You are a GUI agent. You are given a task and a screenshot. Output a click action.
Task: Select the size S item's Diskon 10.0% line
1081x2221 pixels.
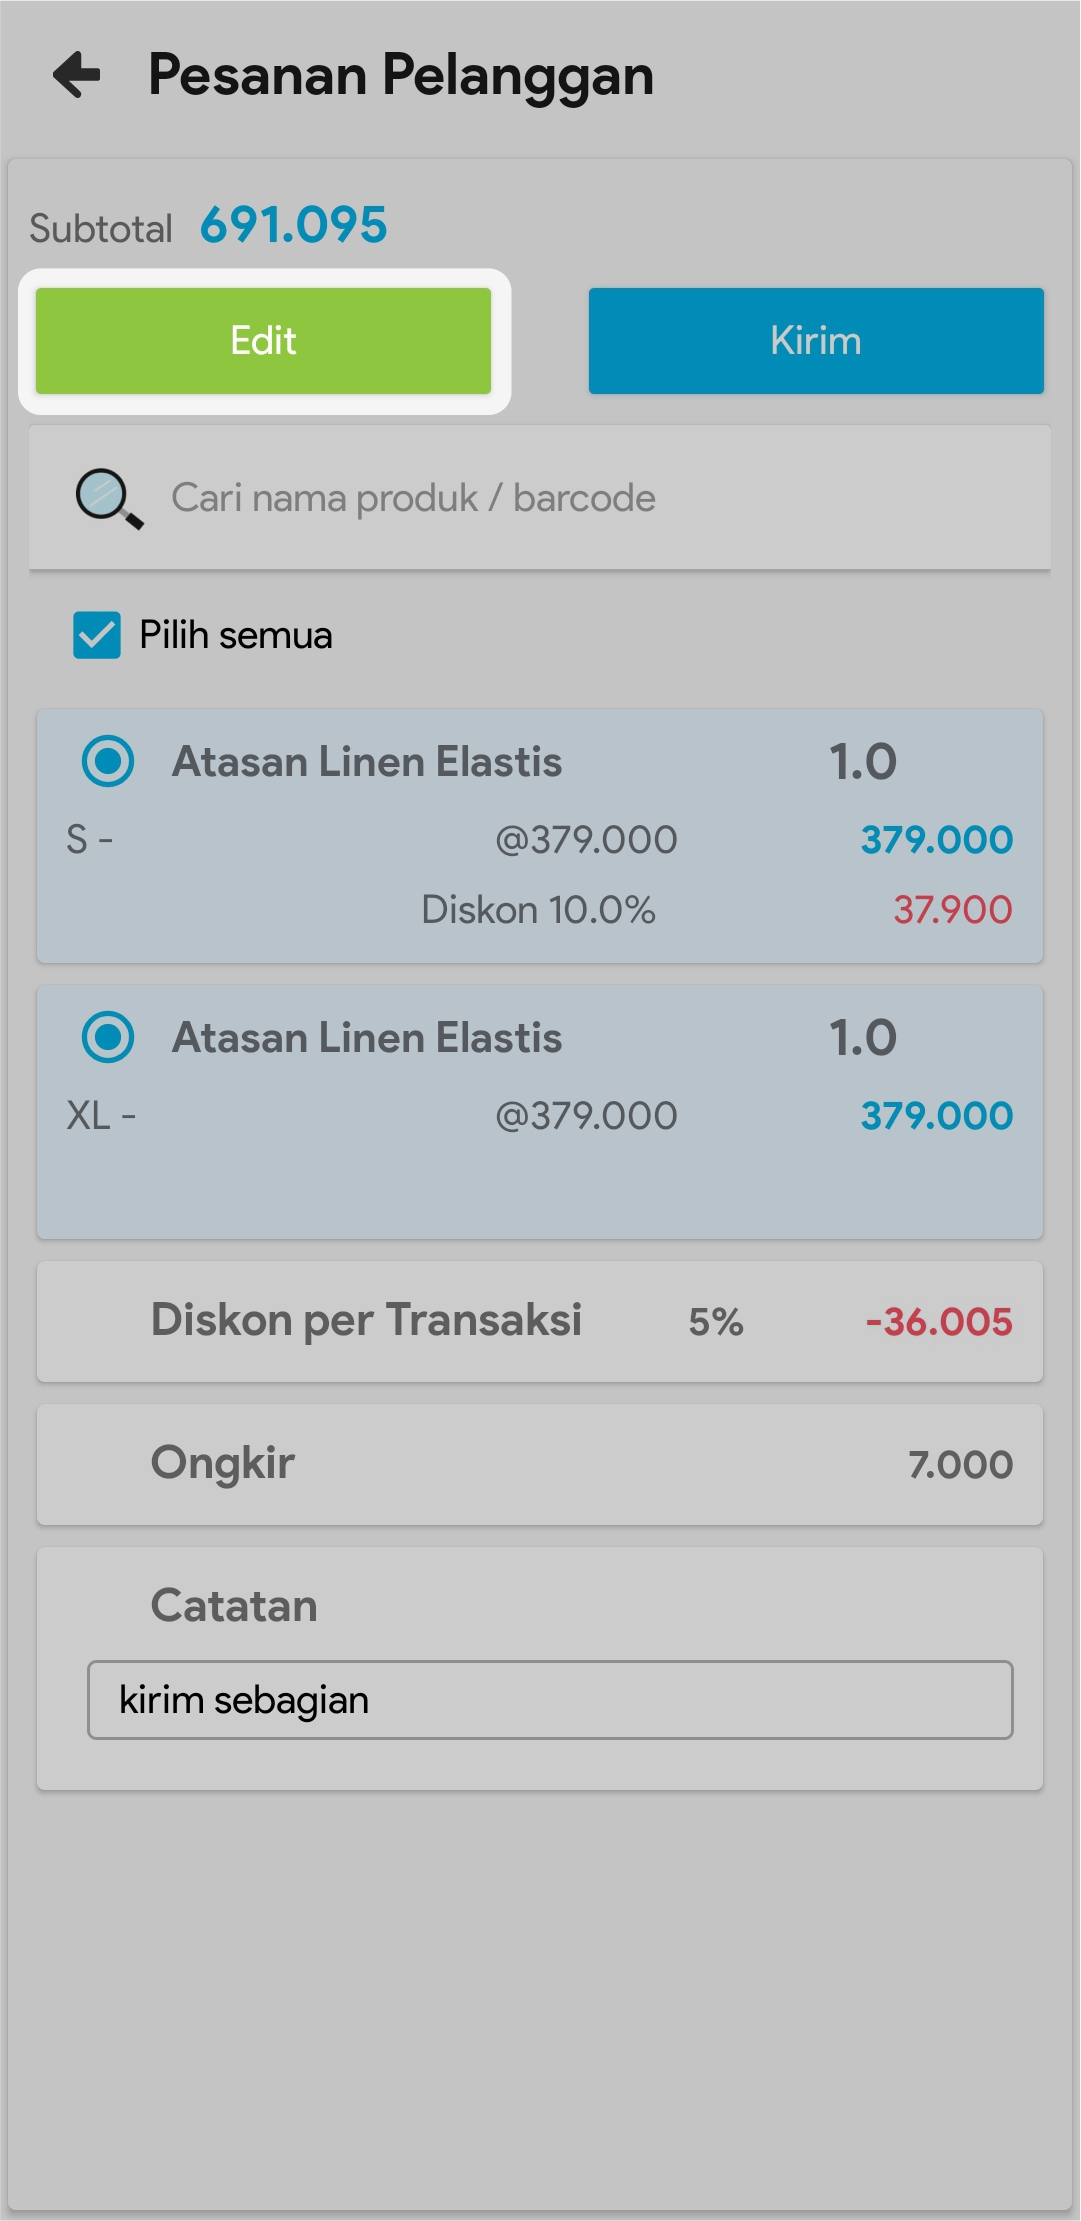(x=538, y=910)
